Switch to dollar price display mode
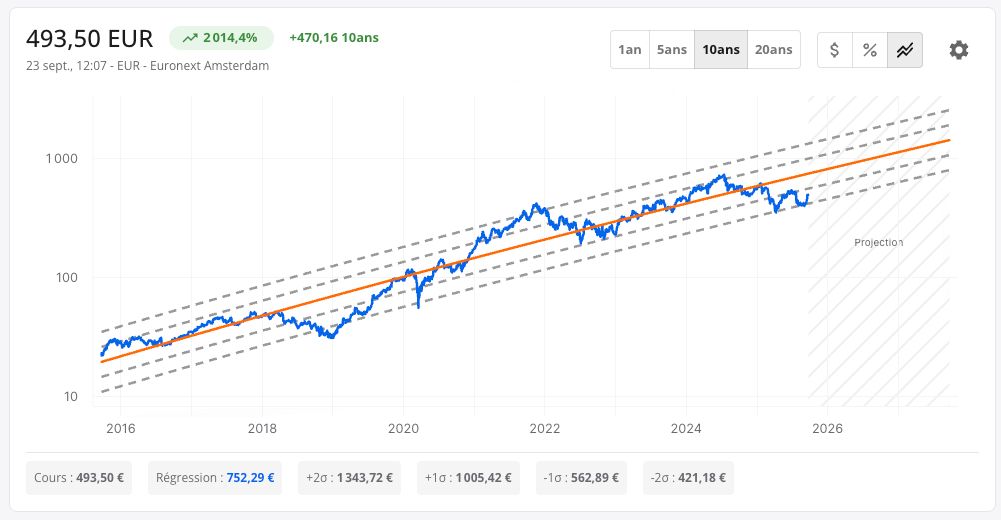 tap(835, 50)
